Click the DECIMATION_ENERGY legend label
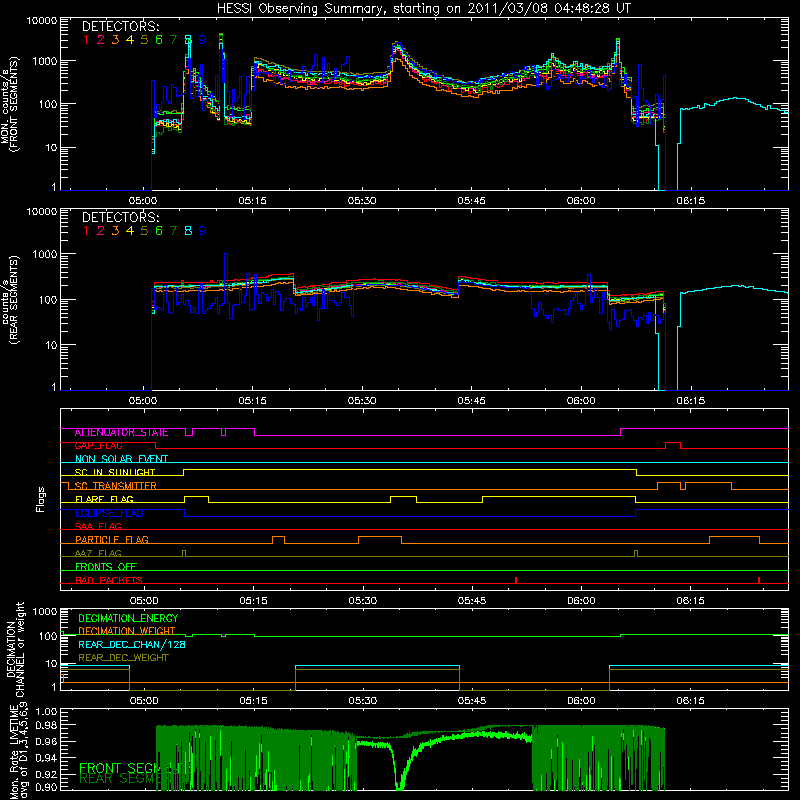This screenshot has height=800, width=800. [128, 618]
